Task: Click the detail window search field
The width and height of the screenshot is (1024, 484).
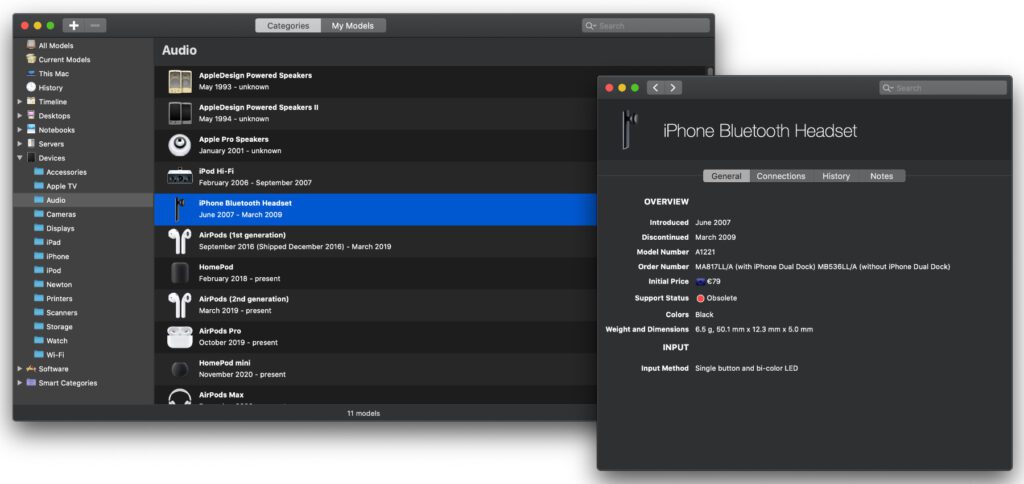Action: (x=942, y=88)
